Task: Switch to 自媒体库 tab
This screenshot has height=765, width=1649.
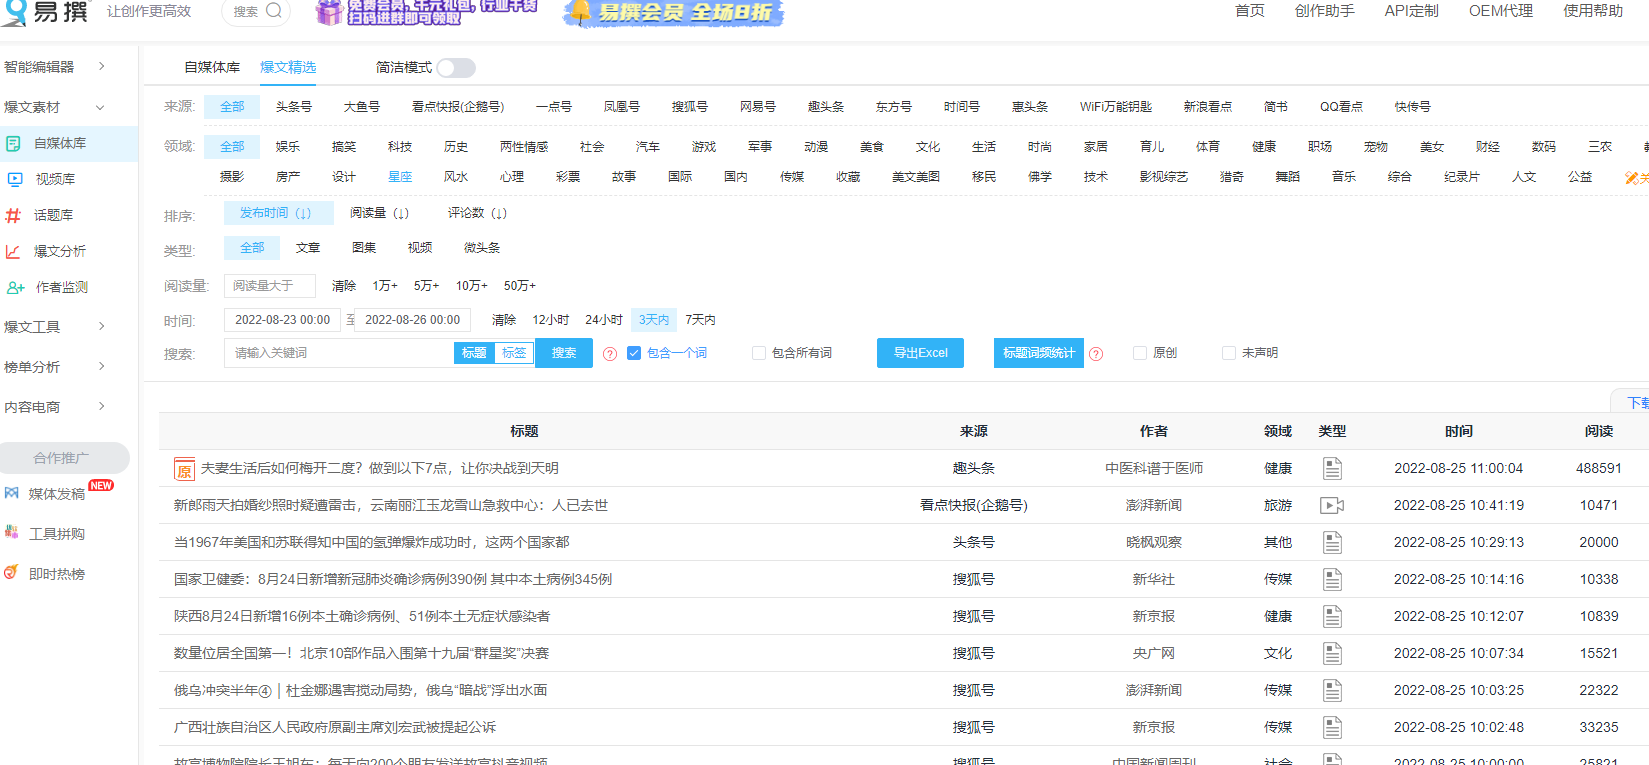Action: coord(212,67)
